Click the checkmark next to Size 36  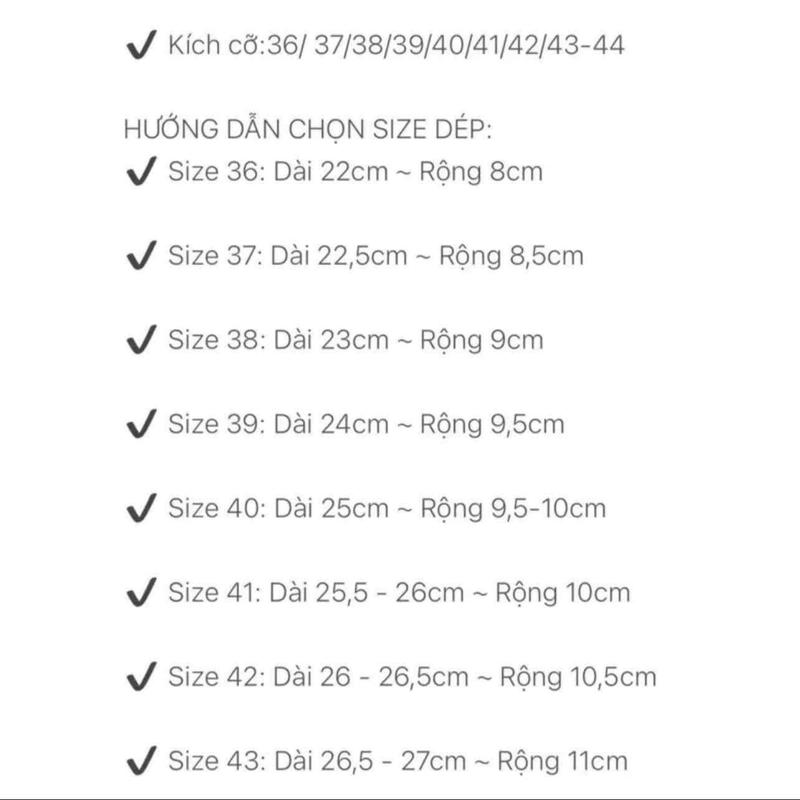[141, 171]
